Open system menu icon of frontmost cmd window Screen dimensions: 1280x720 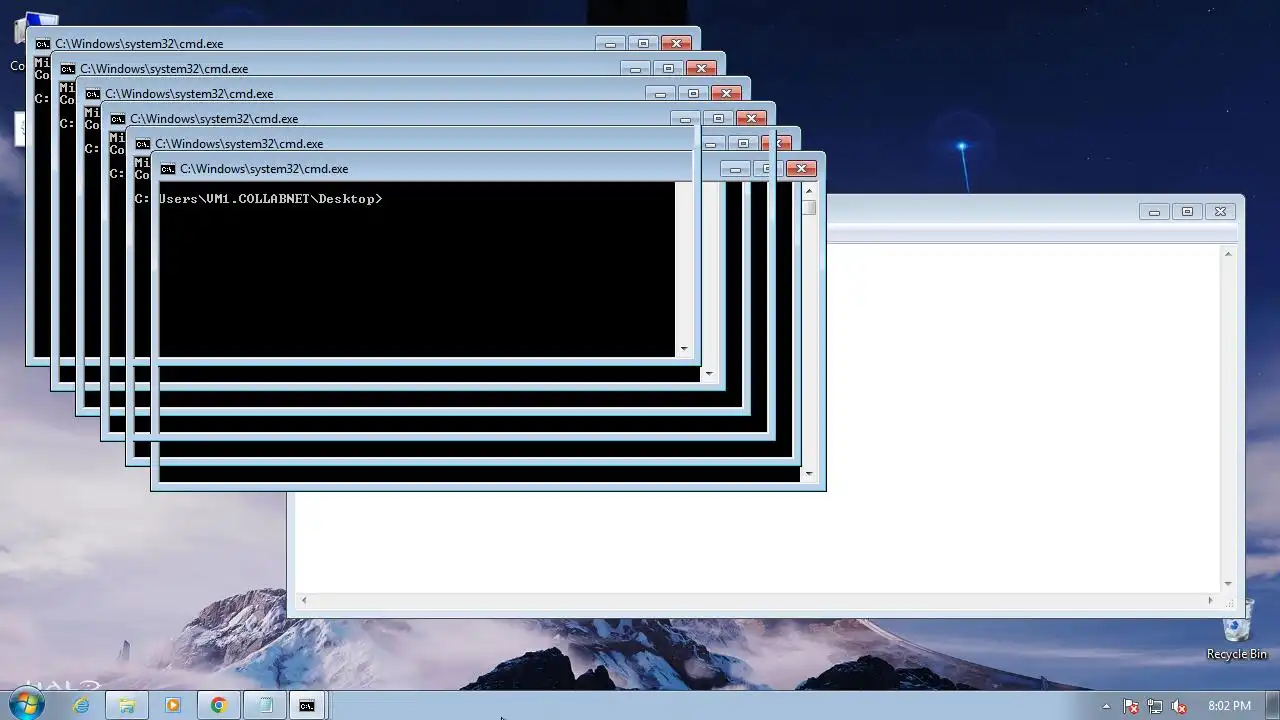[x=168, y=169]
